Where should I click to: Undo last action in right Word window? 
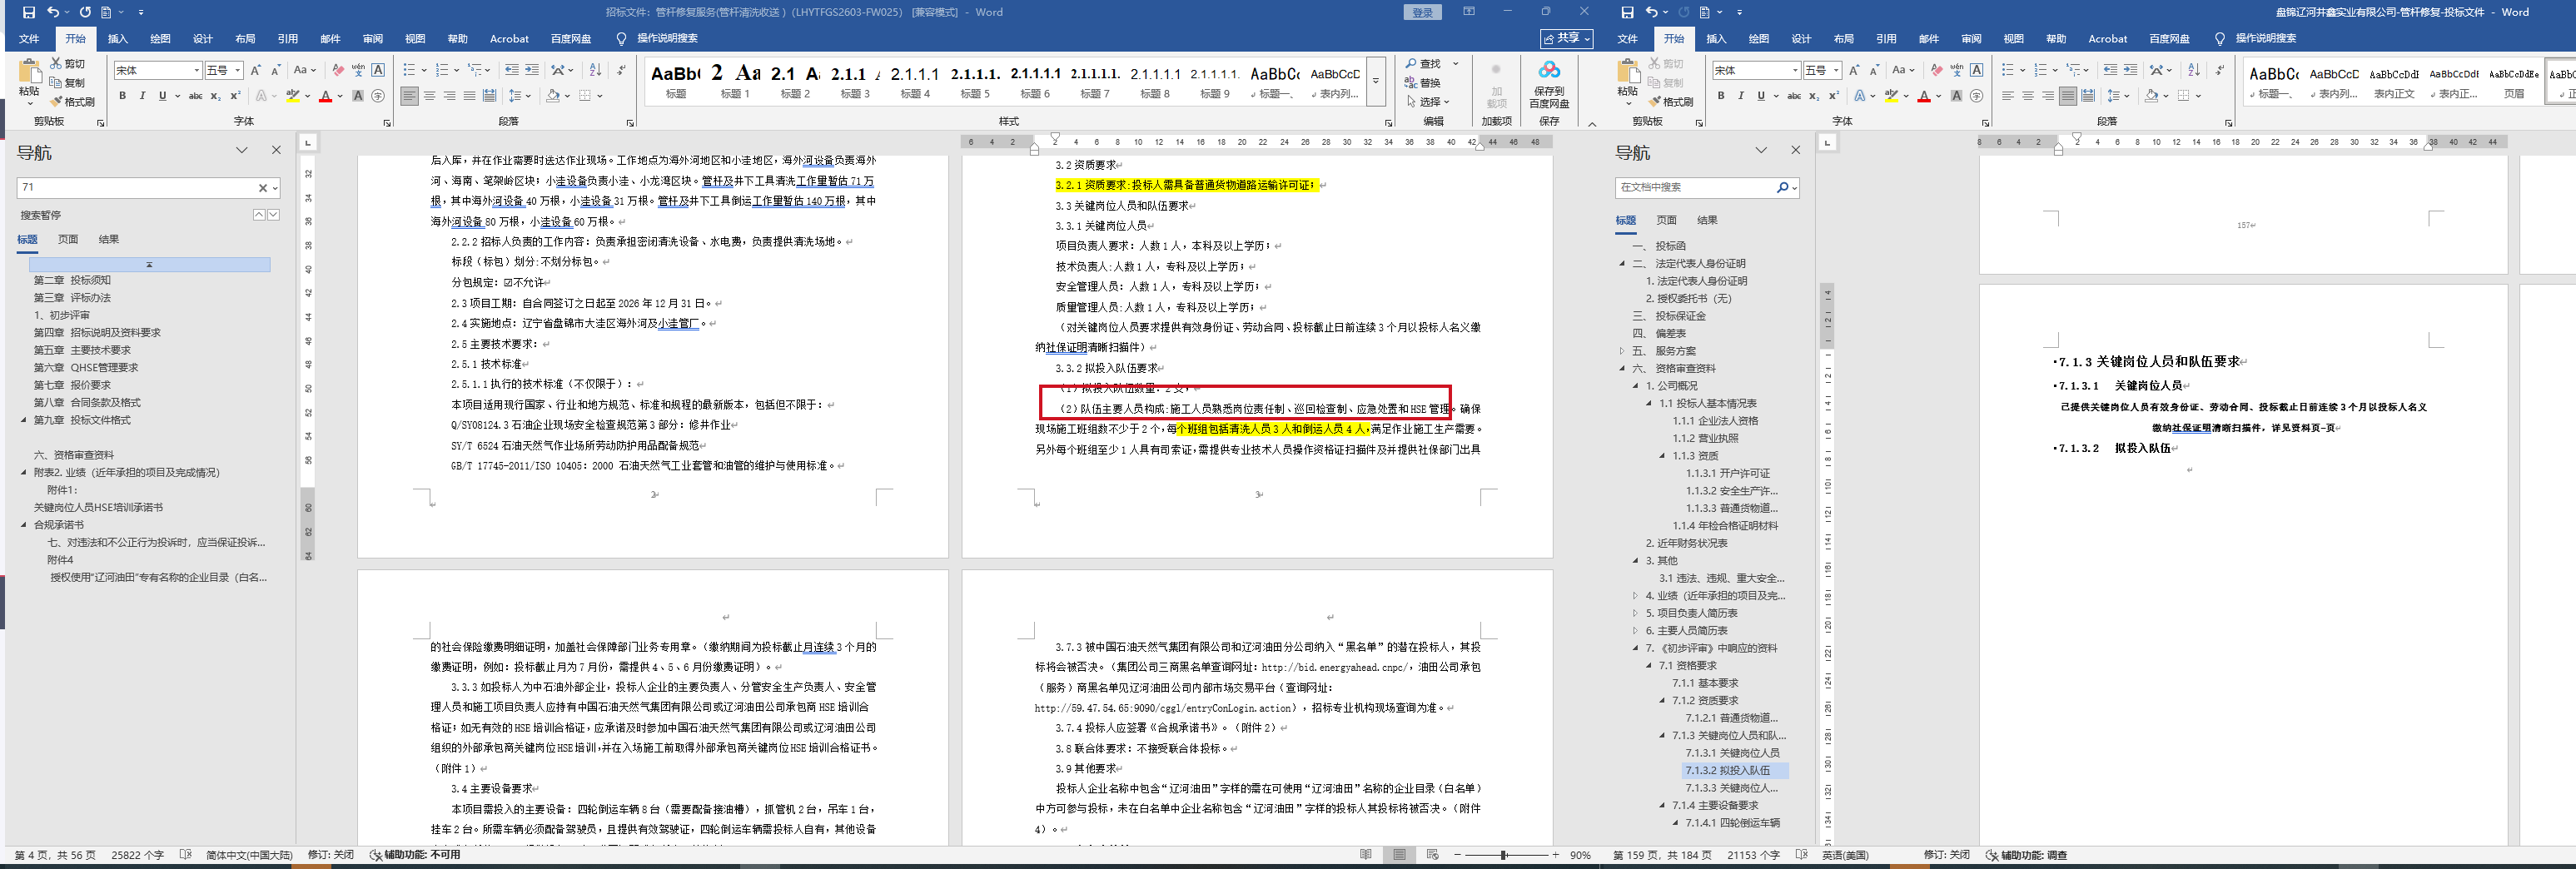(x=1652, y=12)
